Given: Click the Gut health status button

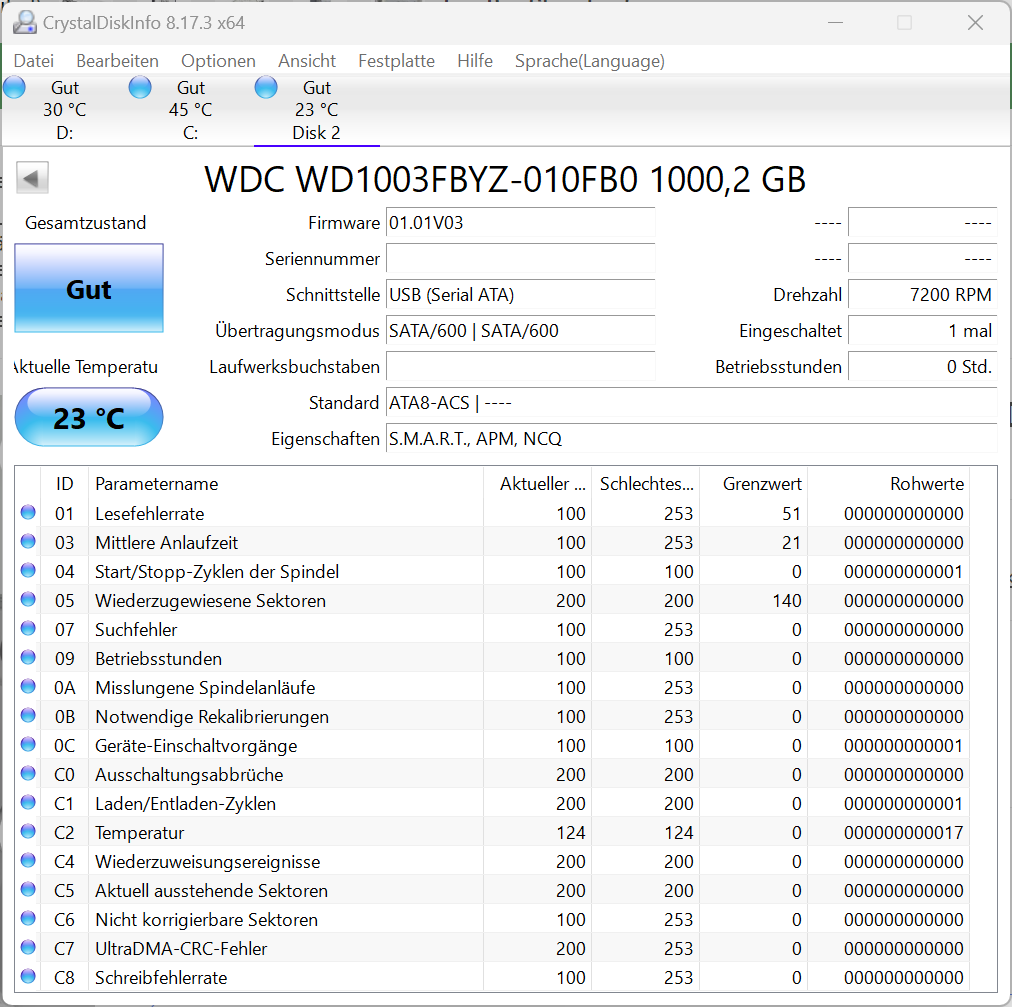Looking at the screenshot, I should 88,289.
